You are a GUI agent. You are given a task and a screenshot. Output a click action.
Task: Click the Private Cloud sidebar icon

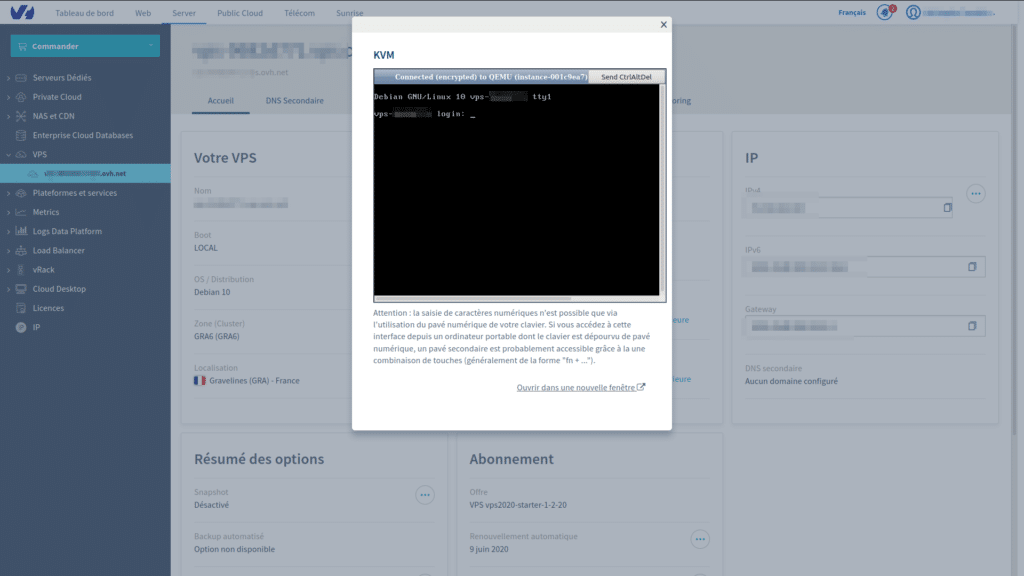(x=21, y=97)
